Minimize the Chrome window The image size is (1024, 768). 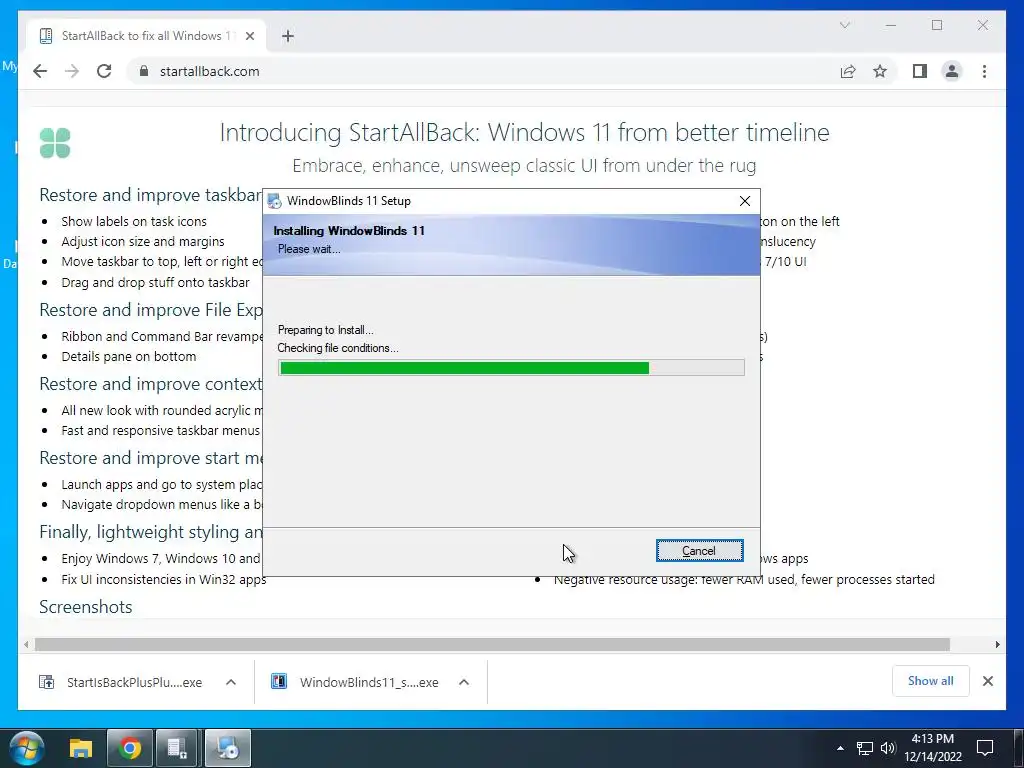tap(891, 25)
